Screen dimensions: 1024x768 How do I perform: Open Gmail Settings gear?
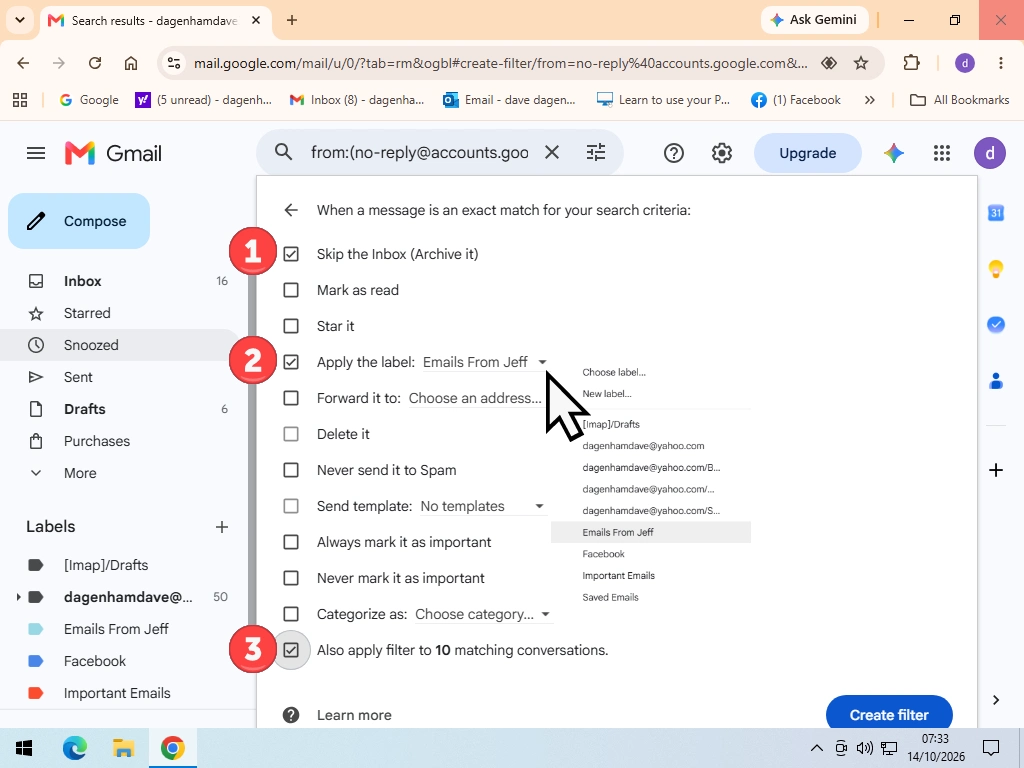(x=722, y=153)
